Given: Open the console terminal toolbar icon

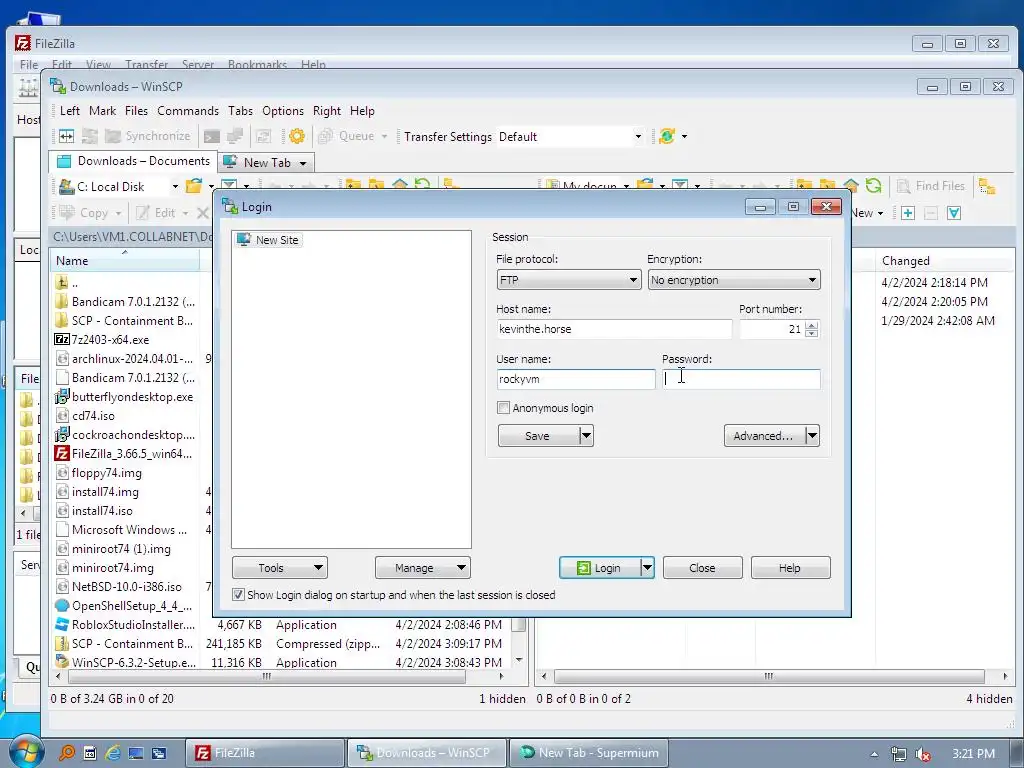Looking at the screenshot, I should coord(212,136).
